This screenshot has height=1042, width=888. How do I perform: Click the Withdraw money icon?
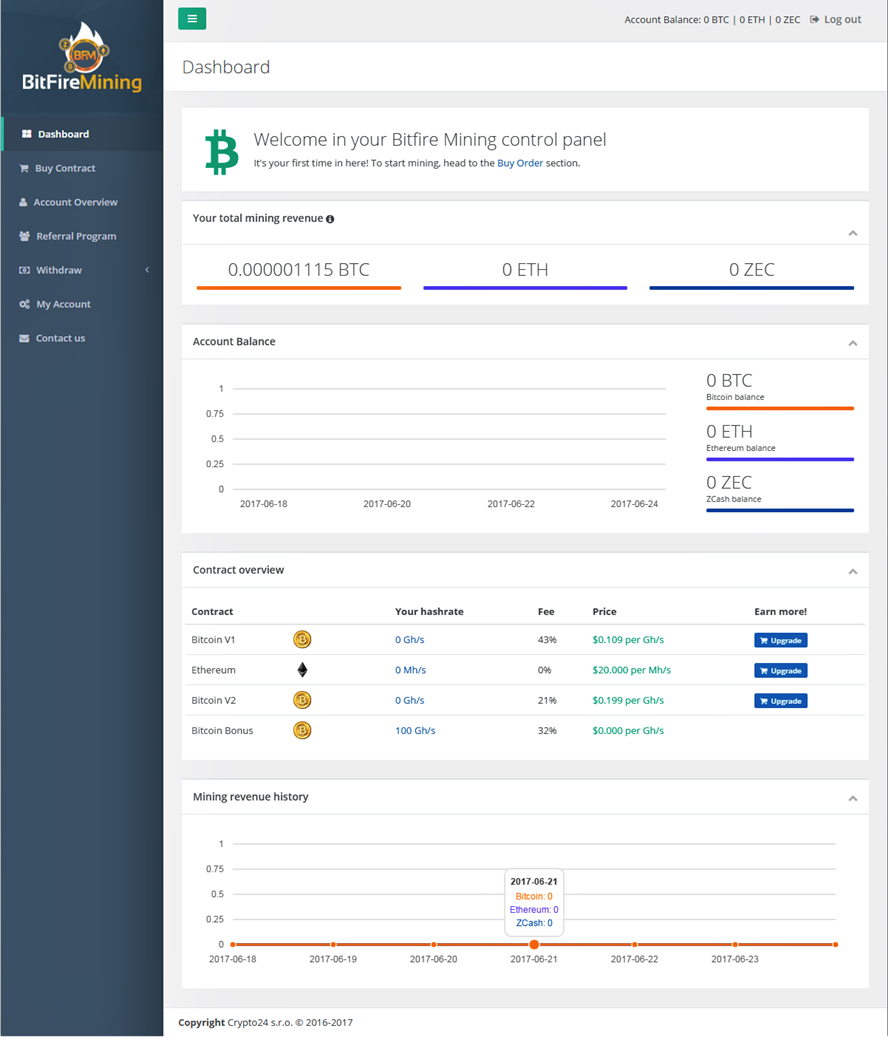tap(25, 270)
